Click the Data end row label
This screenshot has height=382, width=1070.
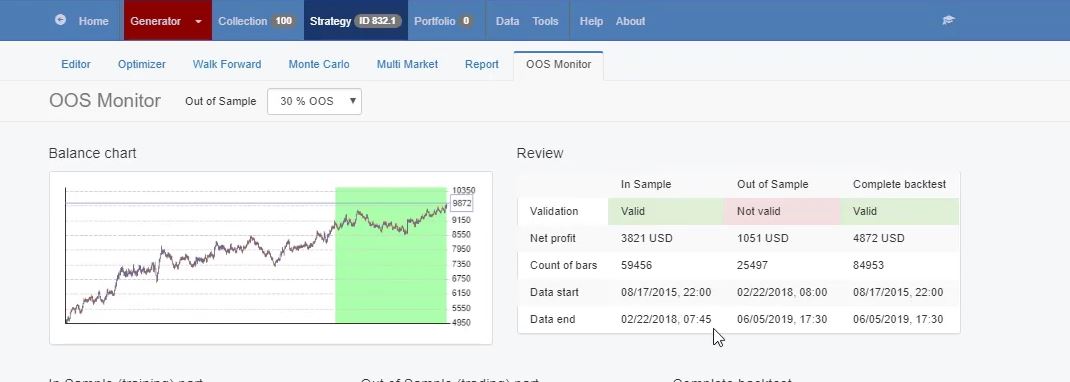click(552, 319)
